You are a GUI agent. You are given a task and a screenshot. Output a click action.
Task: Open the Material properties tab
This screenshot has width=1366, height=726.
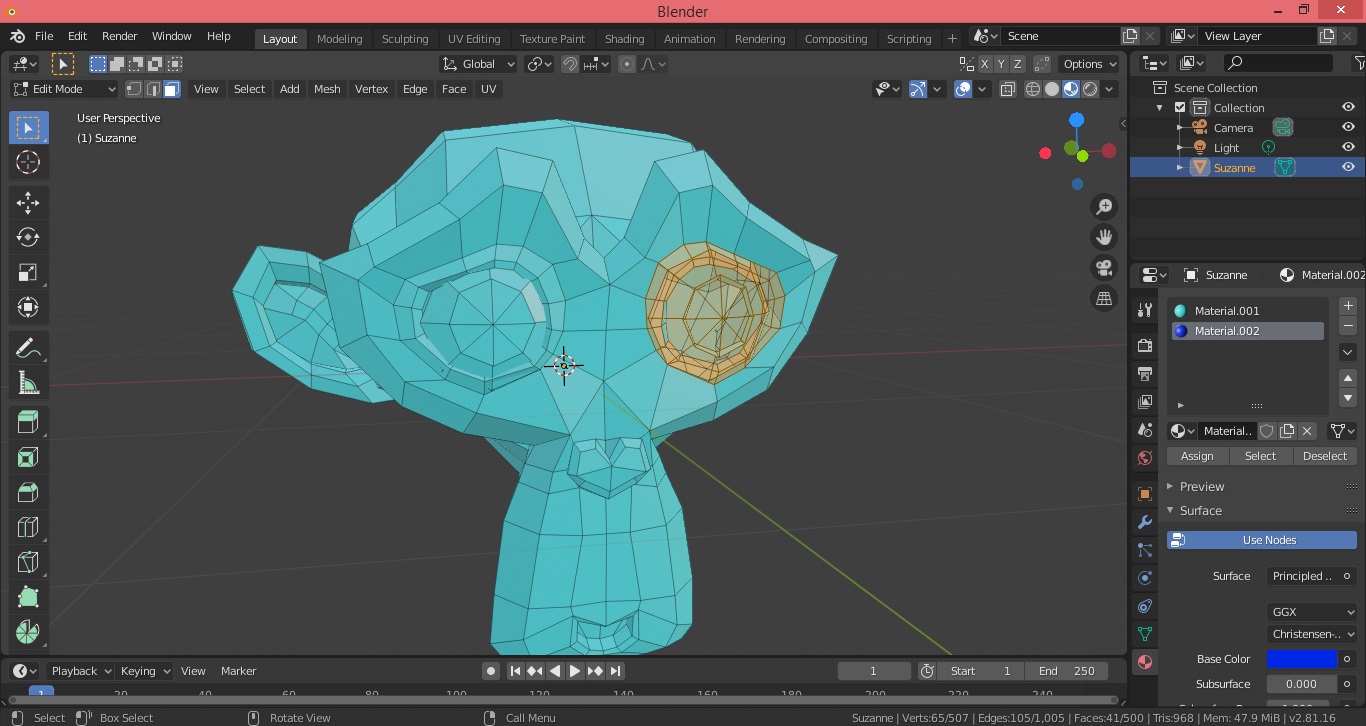pyautogui.click(x=1145, y=662)
